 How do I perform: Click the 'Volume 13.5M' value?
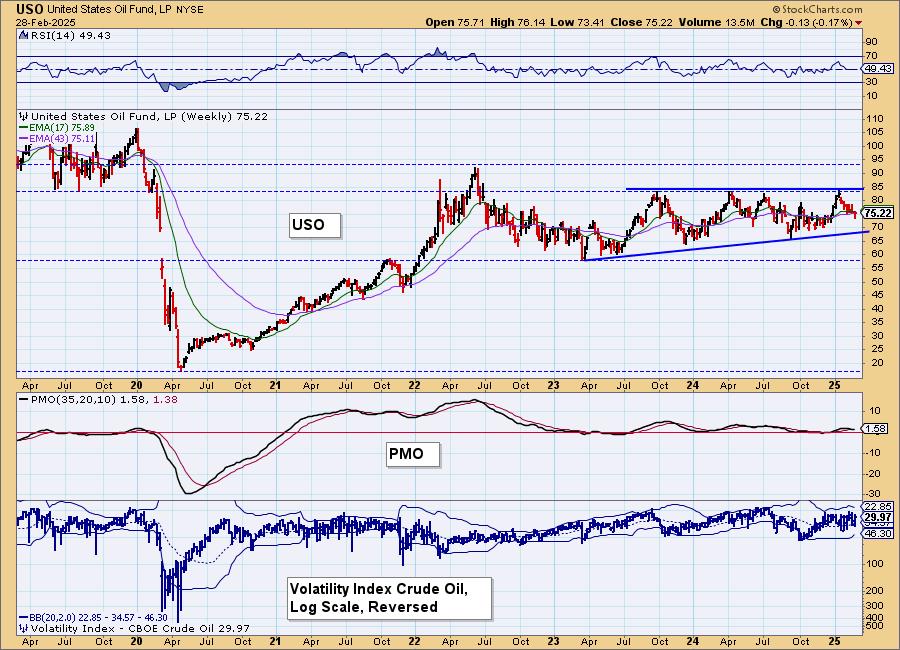pos(716,22)
